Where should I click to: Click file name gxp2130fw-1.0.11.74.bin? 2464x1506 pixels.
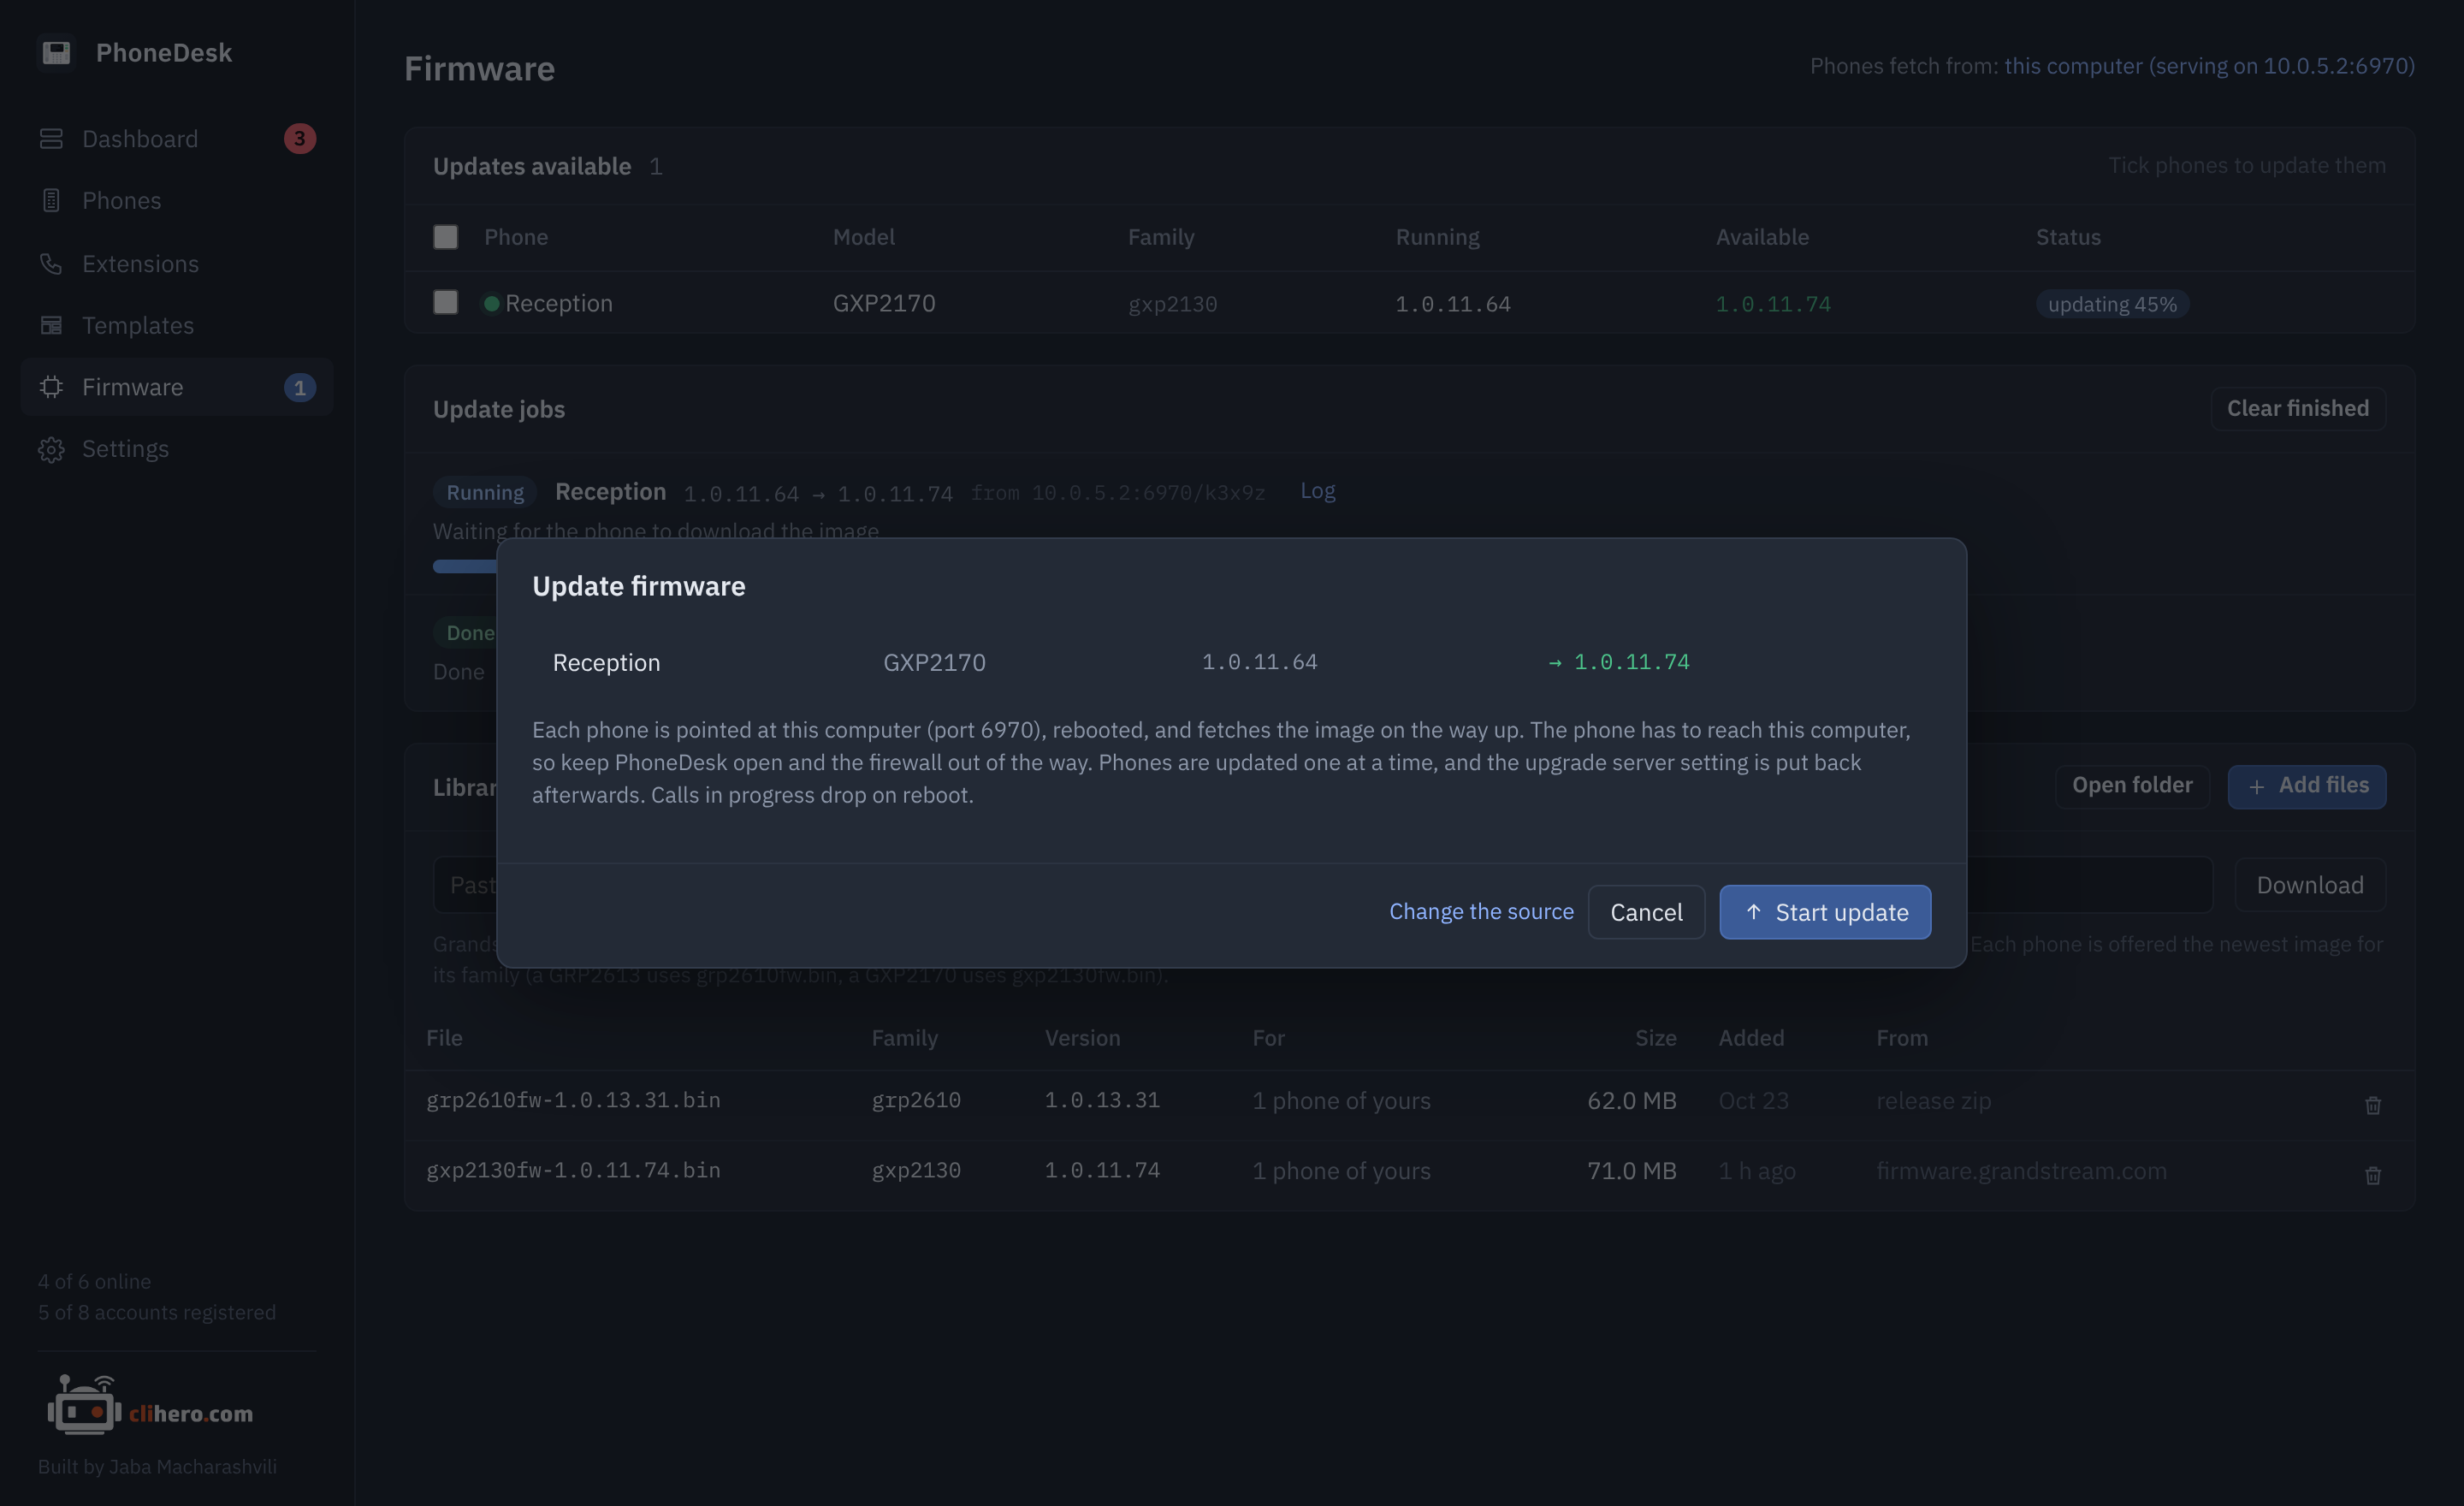pos(573,1170)
